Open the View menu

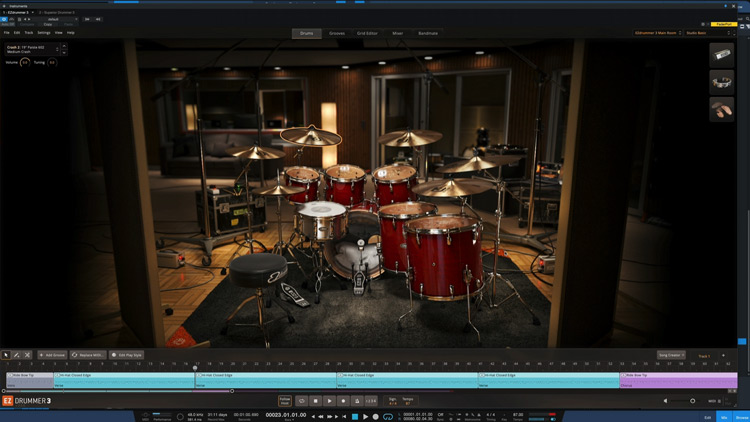tap(58, 33)
